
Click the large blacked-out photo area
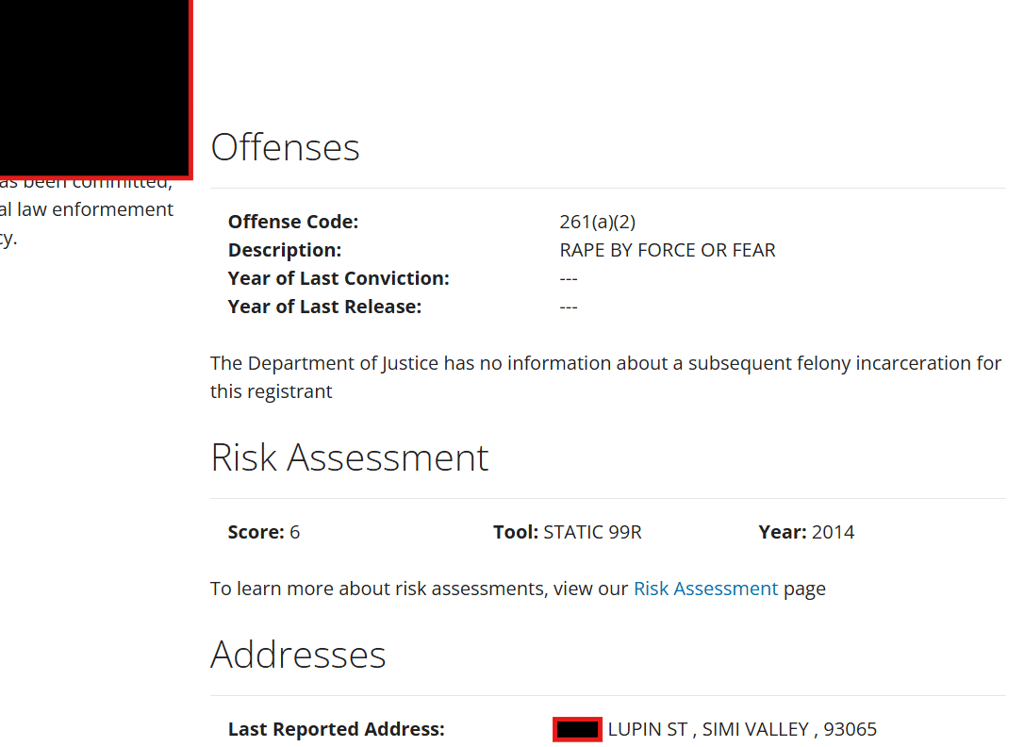94,88
